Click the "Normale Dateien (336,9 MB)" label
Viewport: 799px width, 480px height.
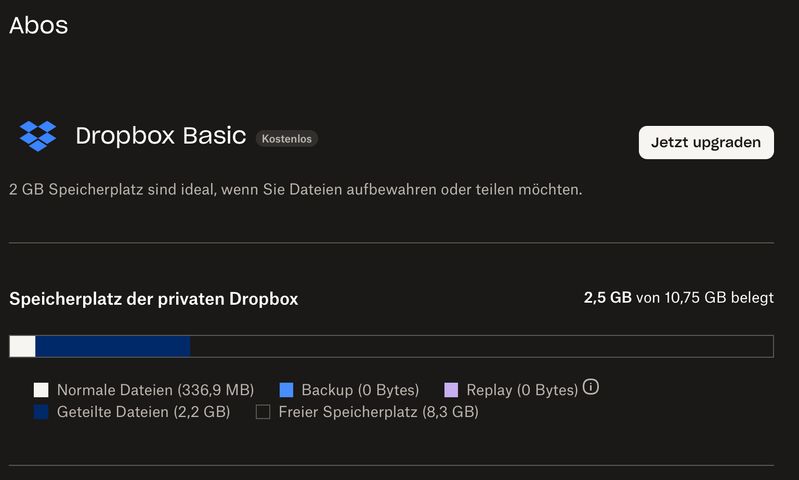(x=155, y=390)
